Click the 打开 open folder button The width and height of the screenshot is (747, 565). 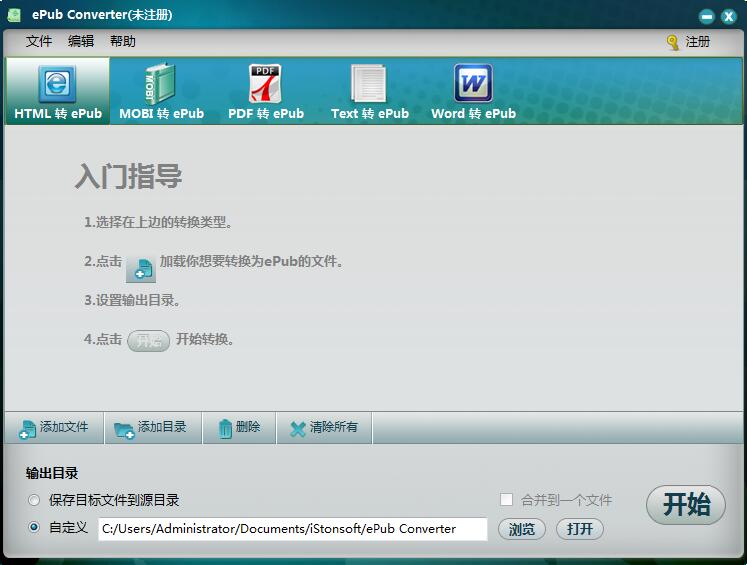click(x=580, y=529)
